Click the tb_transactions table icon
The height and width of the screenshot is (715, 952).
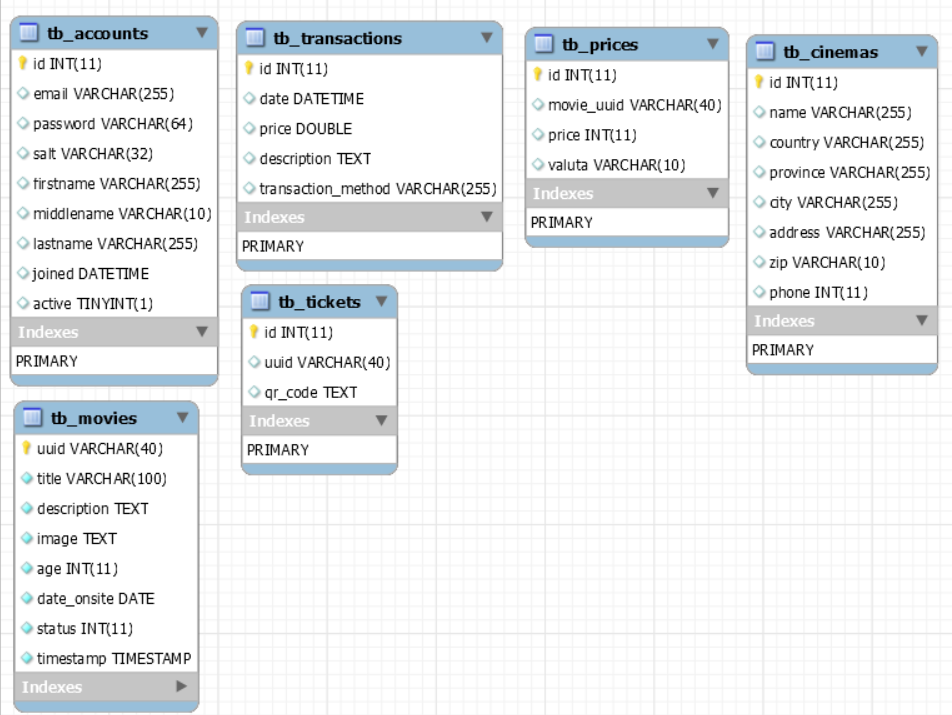(x=256, y=39)
